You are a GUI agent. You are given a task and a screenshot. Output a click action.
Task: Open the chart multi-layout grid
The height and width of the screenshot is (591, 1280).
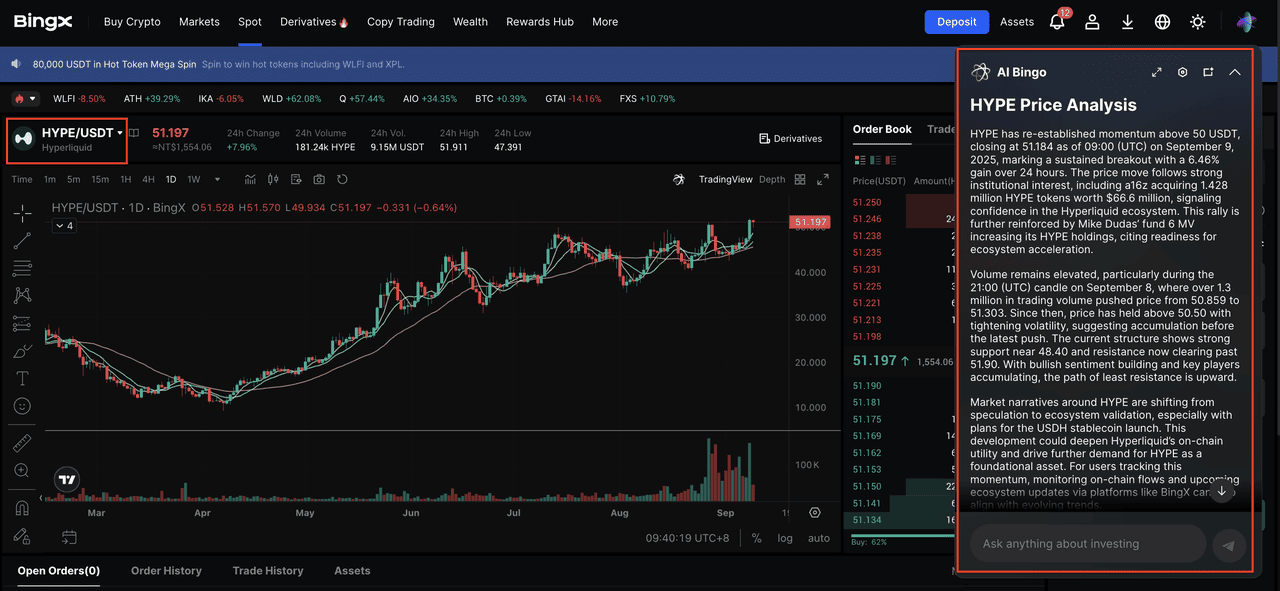pyautogui.click(x=800, y=180)
